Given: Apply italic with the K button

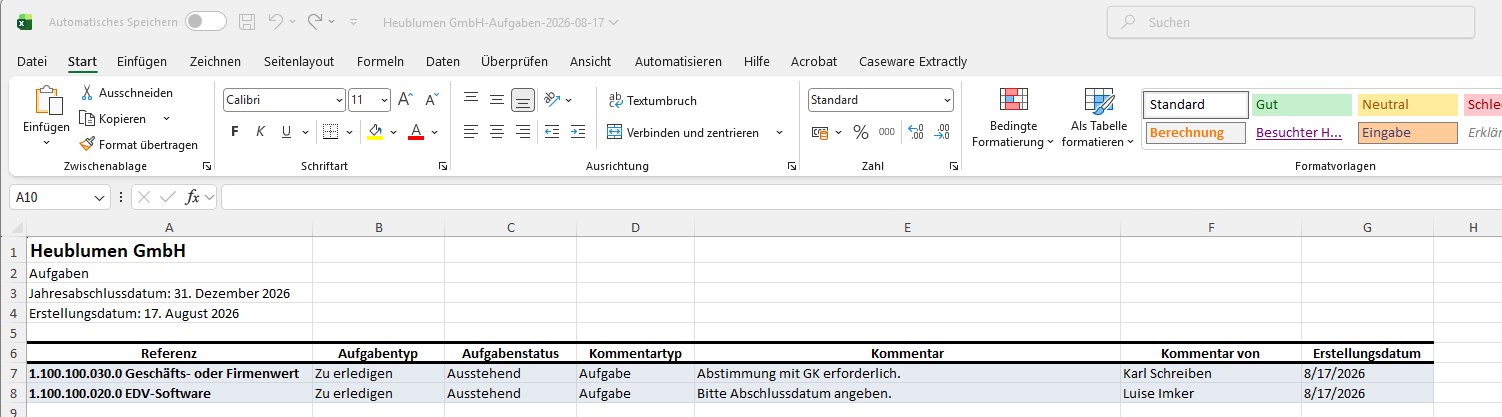Looking at the screenshot, I should pyautogui.click(x=260, y=132).
